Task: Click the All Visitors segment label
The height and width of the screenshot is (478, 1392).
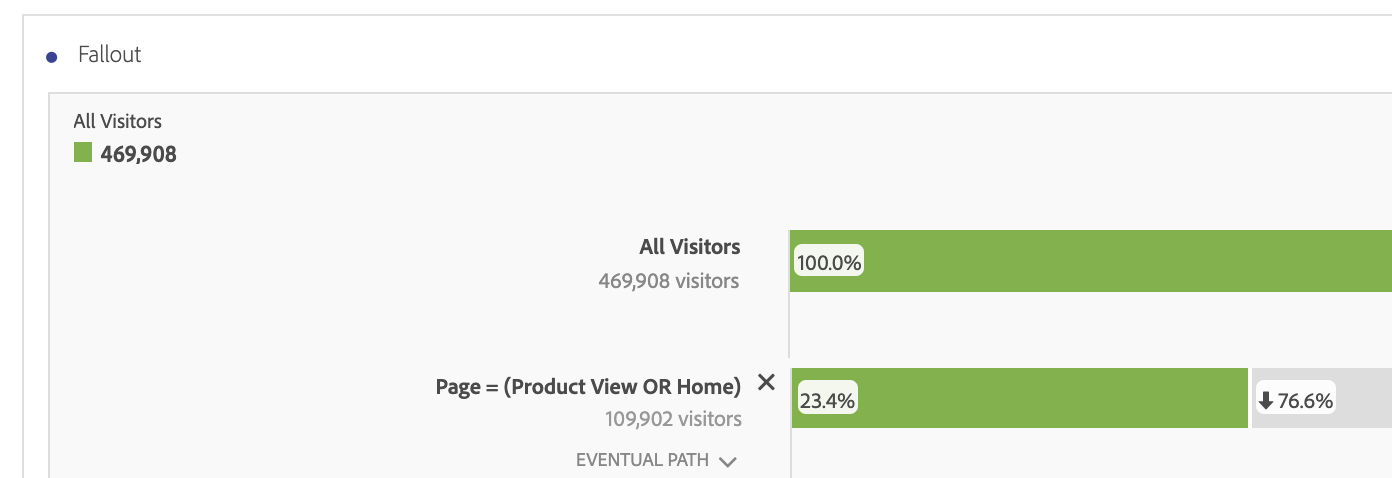Action: pyautogui.click(x=118, y=121)
